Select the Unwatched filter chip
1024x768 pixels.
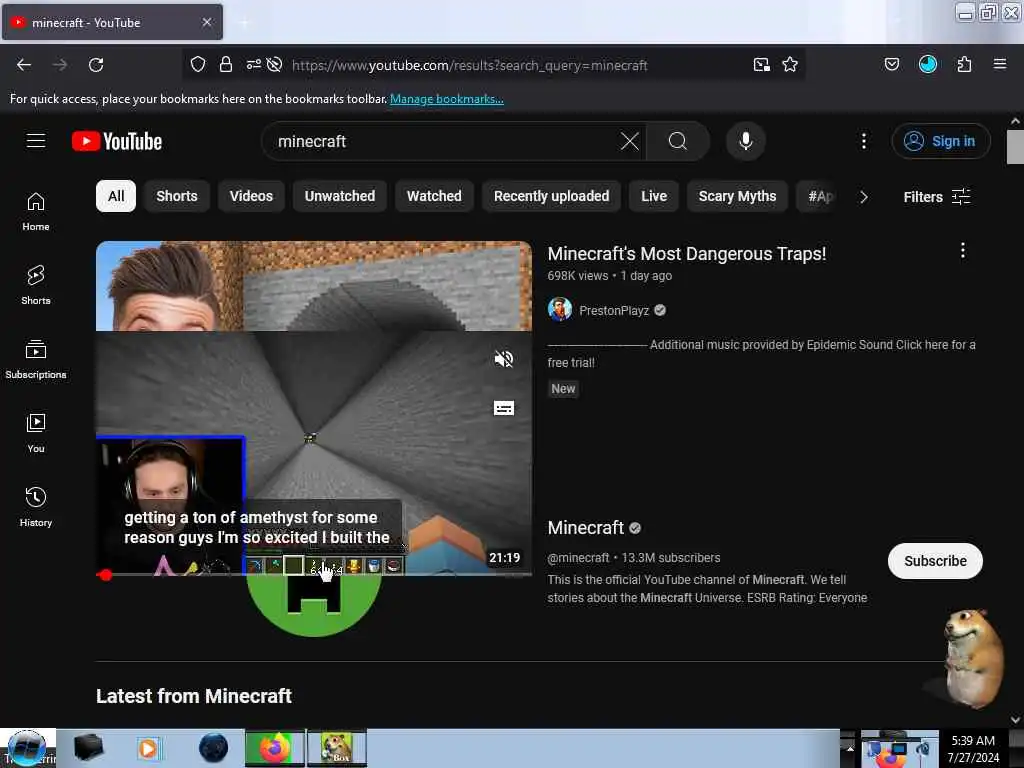tap(340, 196)
